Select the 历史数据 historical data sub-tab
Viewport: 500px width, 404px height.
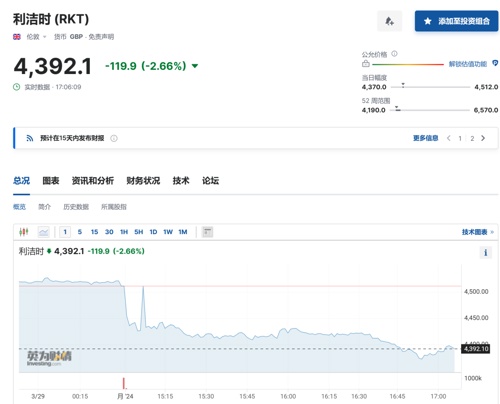tap(76, 207)
